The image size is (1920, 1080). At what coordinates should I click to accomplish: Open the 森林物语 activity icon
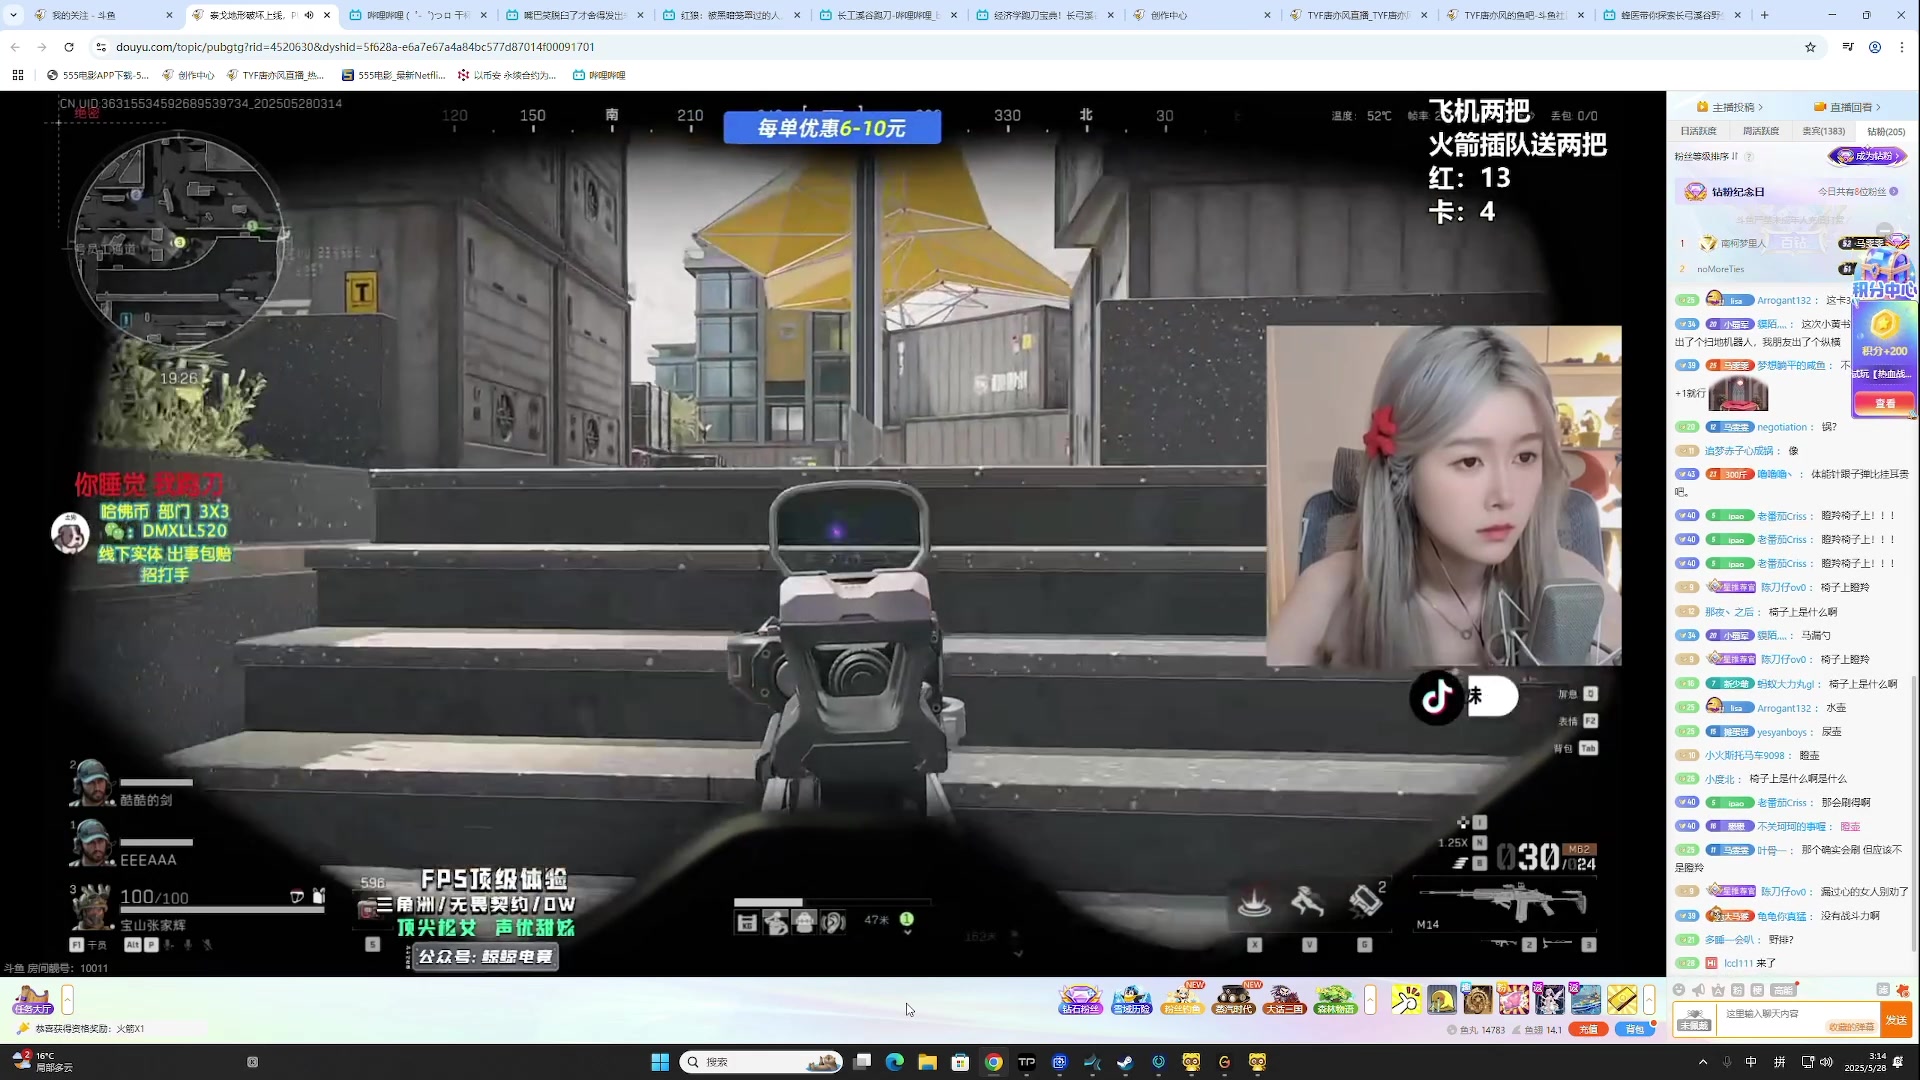click(1335, 999)
